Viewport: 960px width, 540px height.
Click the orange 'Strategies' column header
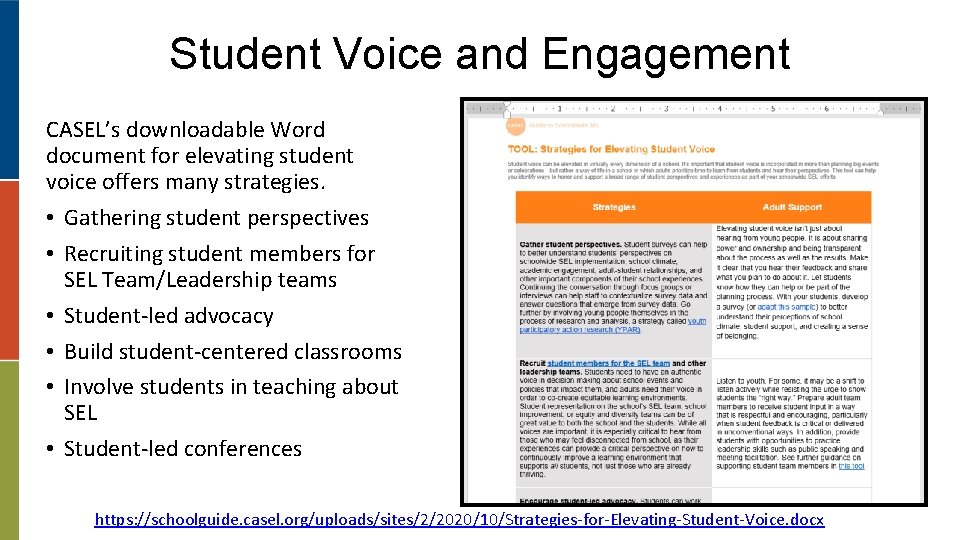[613, 207]
